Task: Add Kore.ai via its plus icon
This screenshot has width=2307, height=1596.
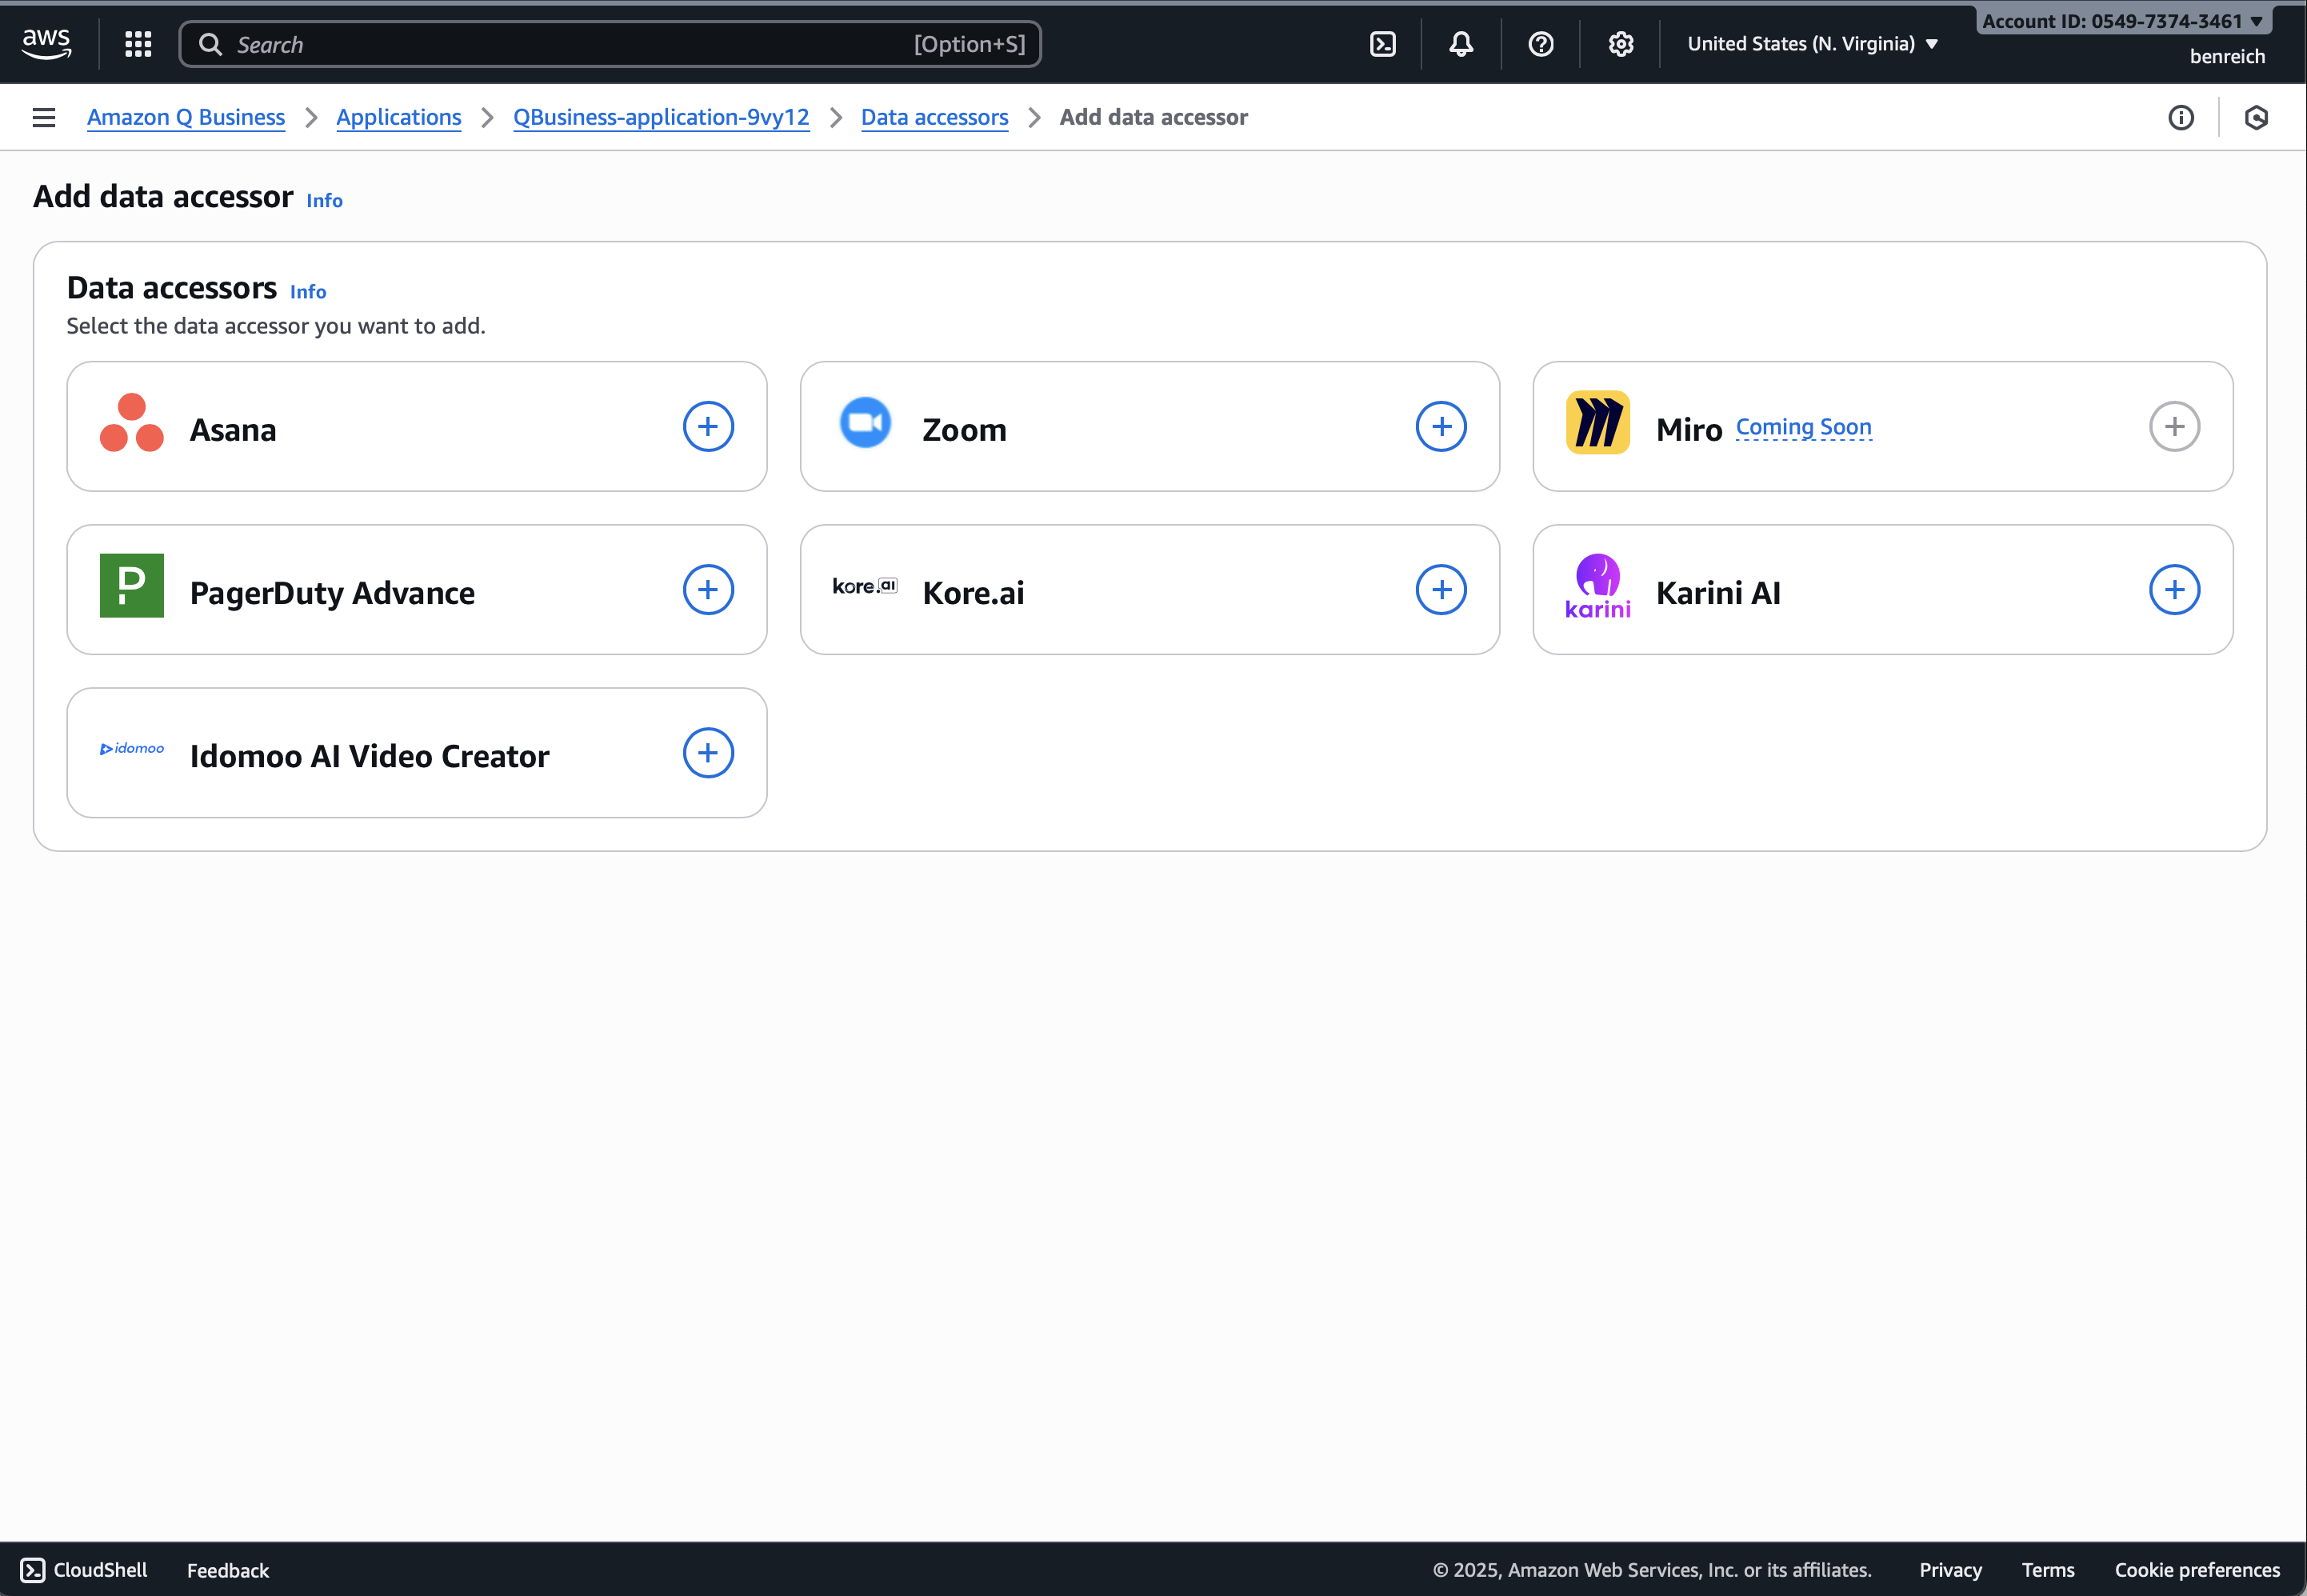Action: point(1441,590)
